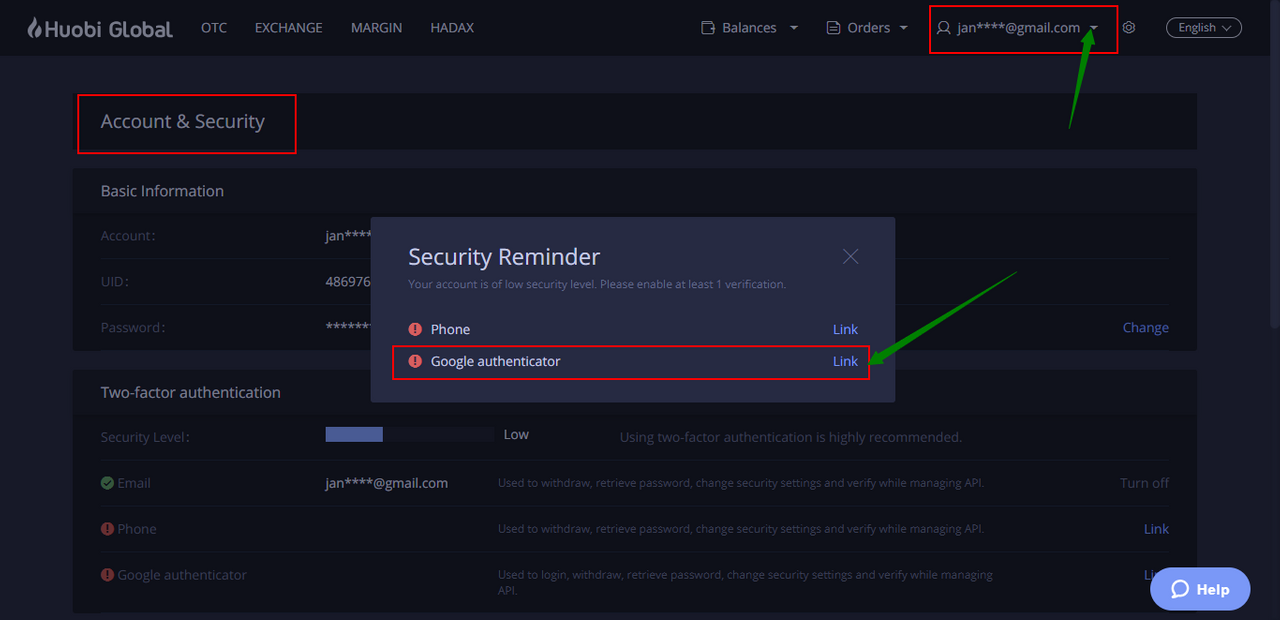Click the jan****@gmail.com value in Email row
The image size is (1280, 620).
point(387,483)
